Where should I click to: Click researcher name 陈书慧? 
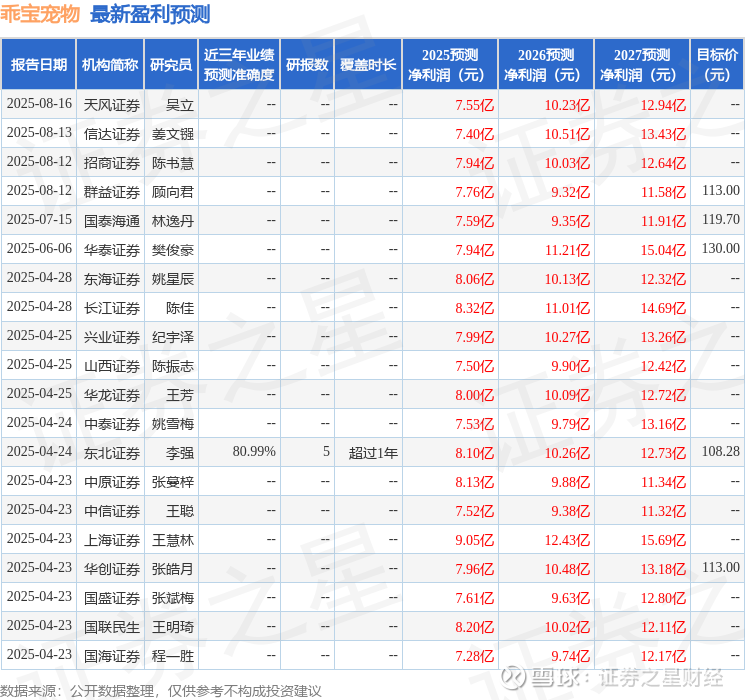pyautogui.click(x=172, y=163)
